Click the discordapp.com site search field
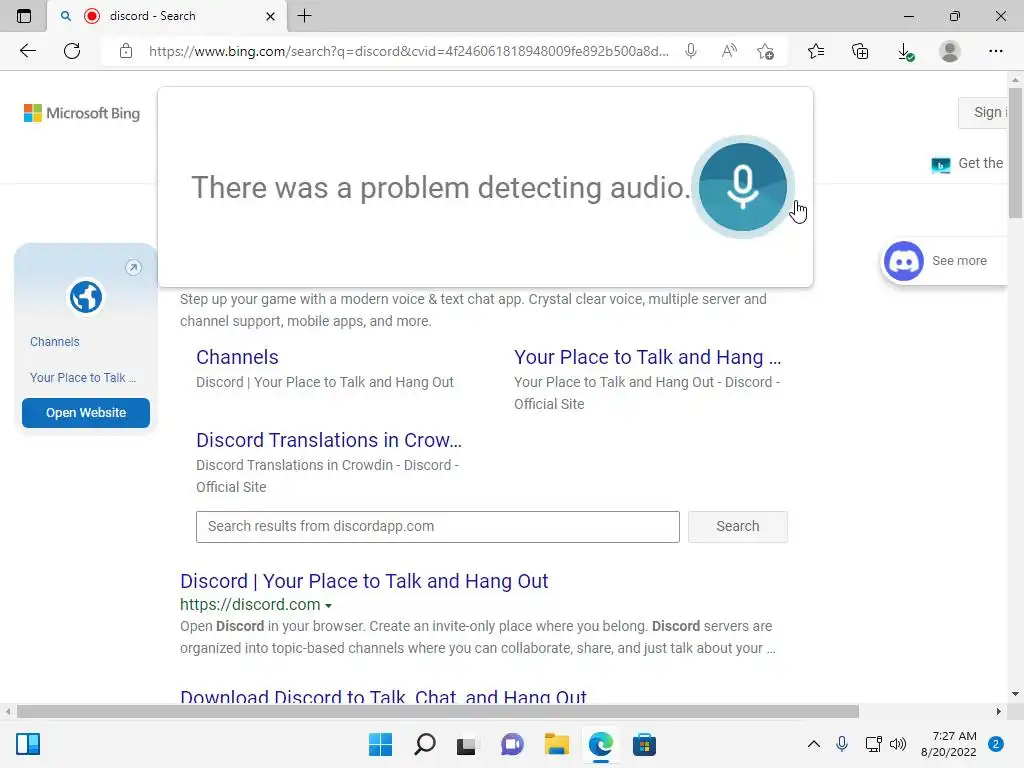1024x768 pixels. (x=438, y=526)
